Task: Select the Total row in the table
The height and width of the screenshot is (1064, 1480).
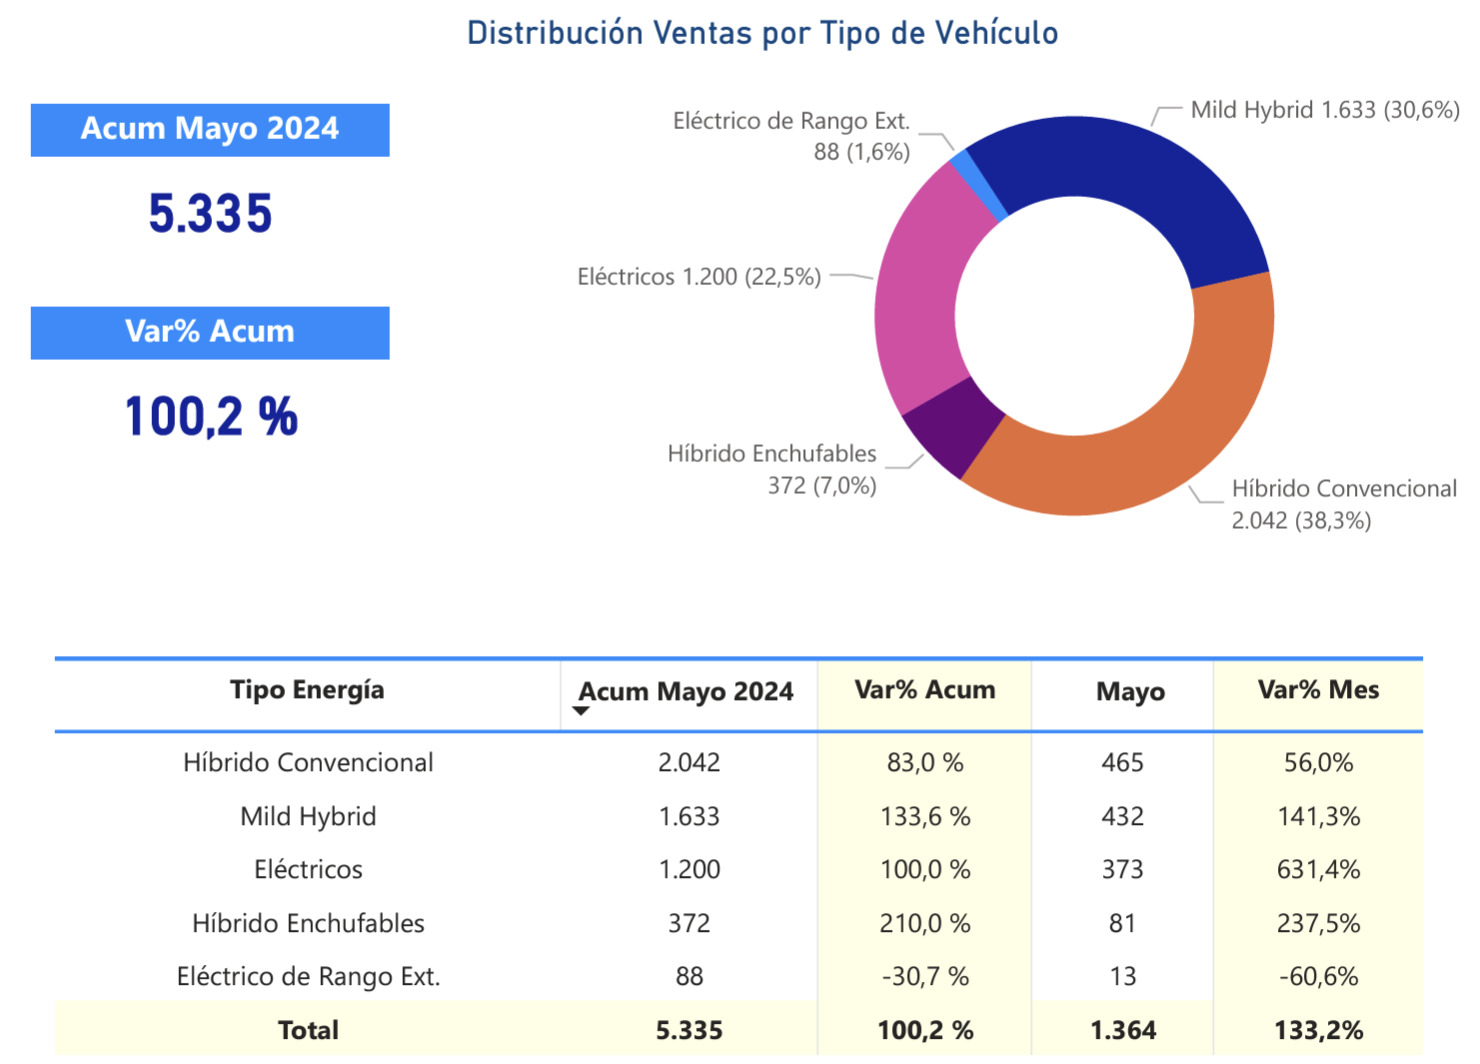Action: pos(307,1029)
